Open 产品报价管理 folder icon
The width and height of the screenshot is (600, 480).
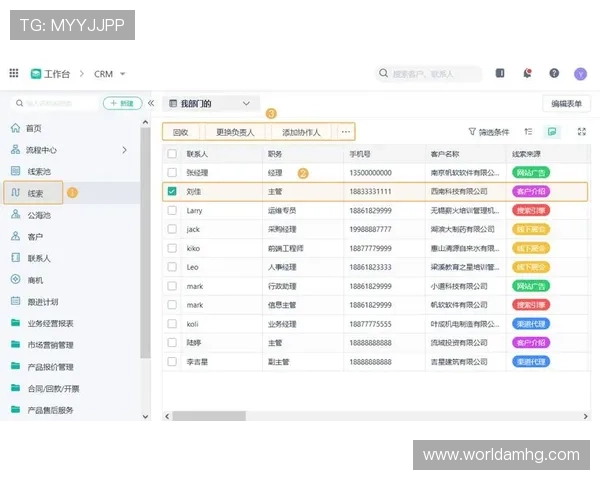15,366
